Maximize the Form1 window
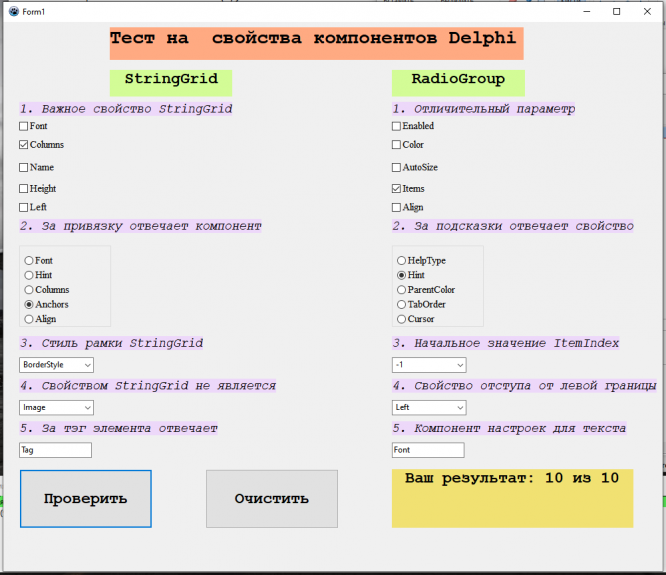 click(616, 11)
